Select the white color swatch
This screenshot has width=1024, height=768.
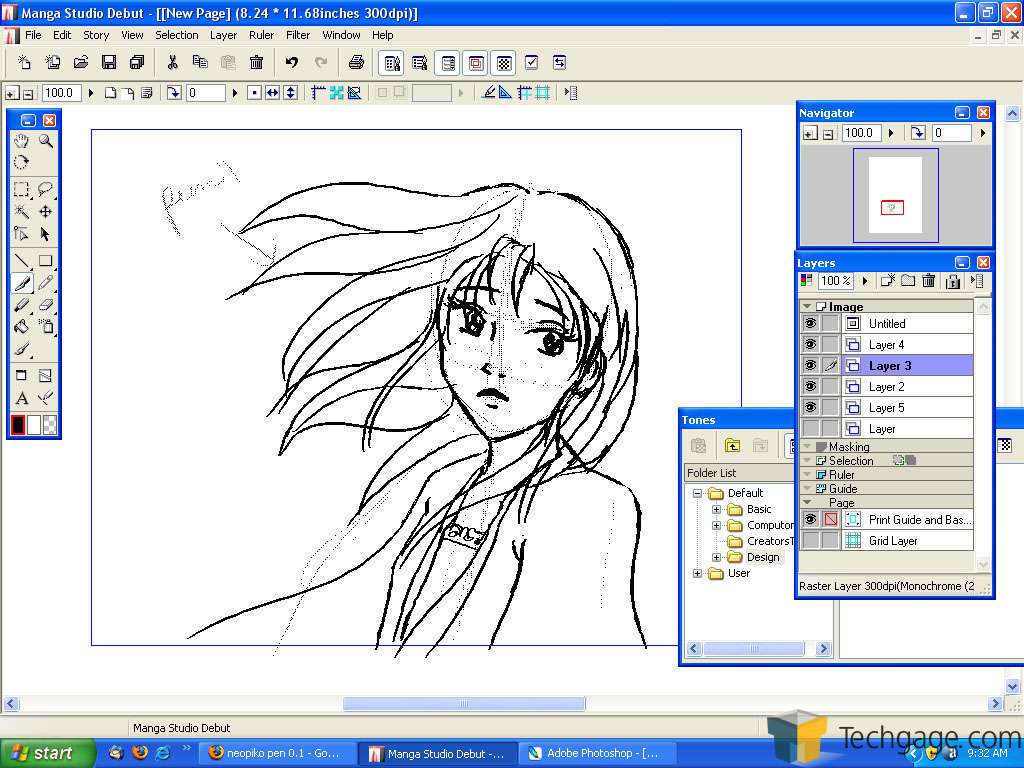(x=34, y=424)
